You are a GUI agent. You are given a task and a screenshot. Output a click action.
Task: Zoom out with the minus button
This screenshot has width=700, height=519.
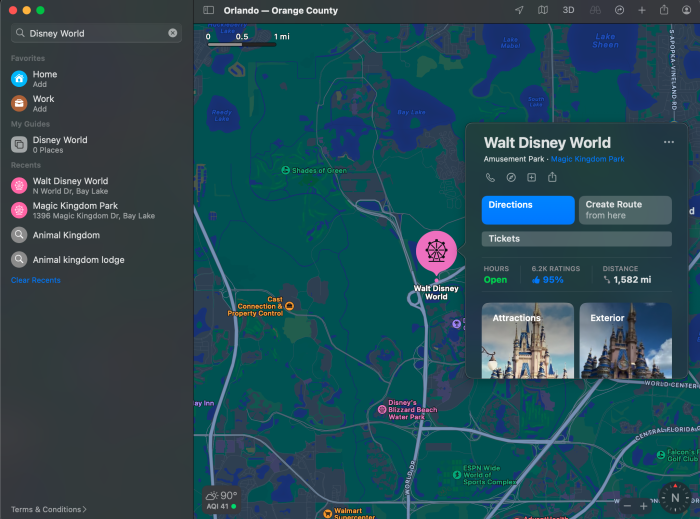[627, 506]
